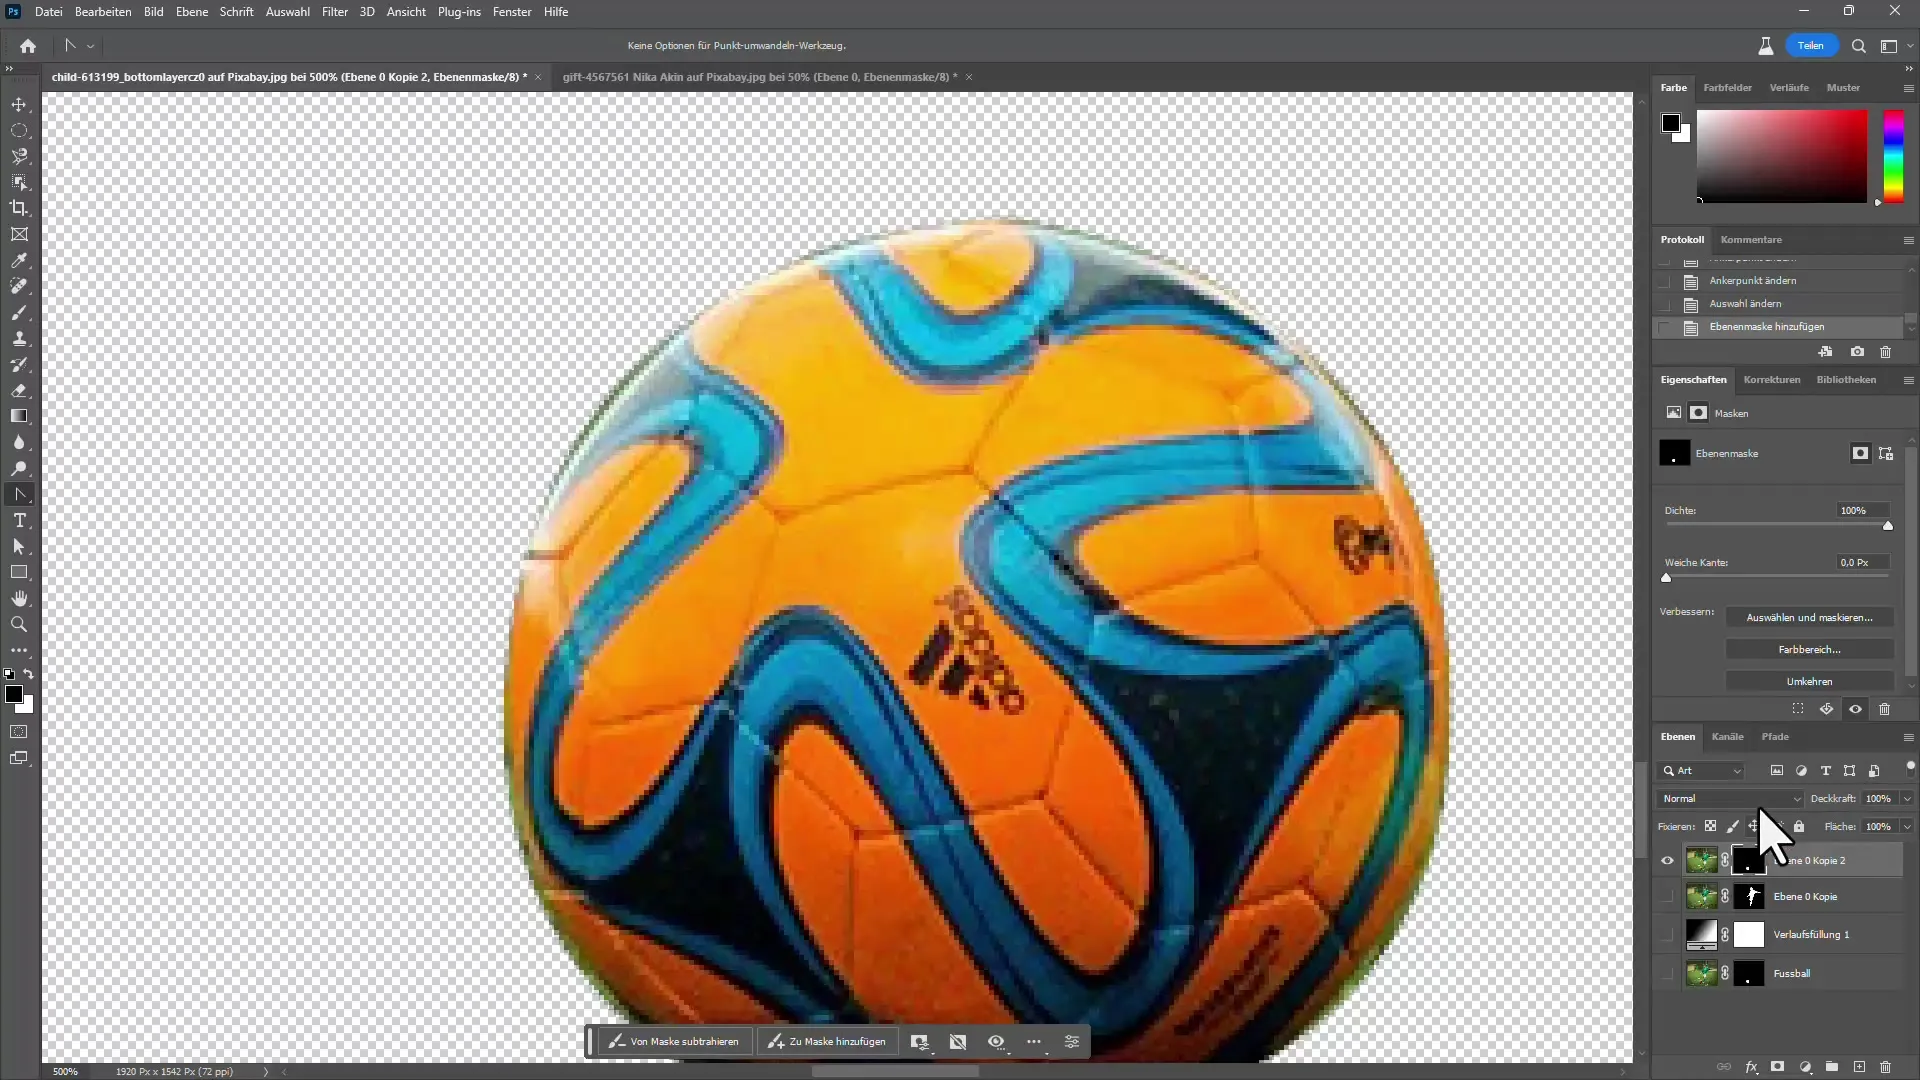
Task: Switch to the Pfade tab
Action: [1775, 737]
